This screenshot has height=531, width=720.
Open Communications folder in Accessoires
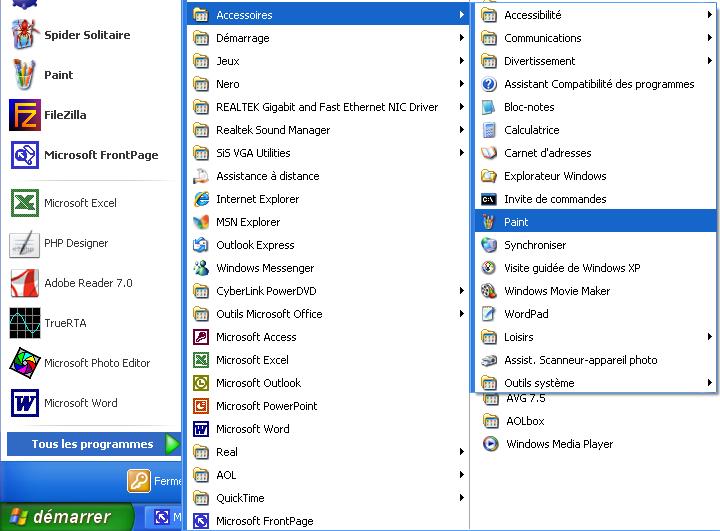point(596,38)
